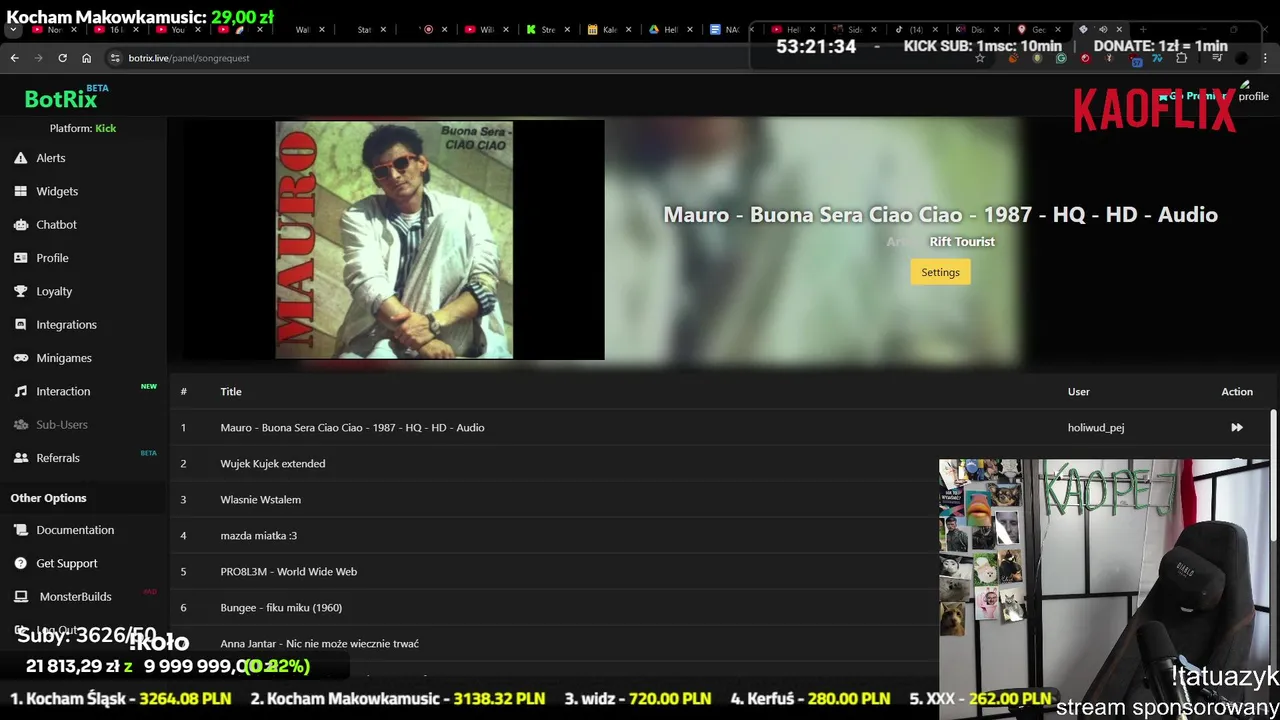Click the user name 'holiwud_pej'

click(x=1096, y=428)
